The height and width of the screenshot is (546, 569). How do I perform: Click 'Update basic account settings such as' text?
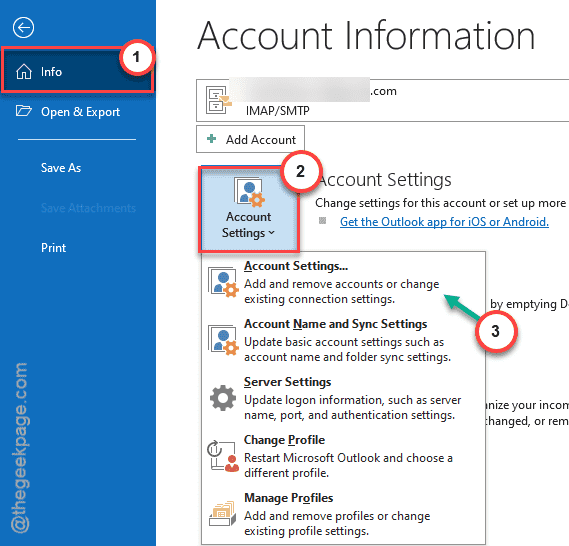click(x=344, y=342)
